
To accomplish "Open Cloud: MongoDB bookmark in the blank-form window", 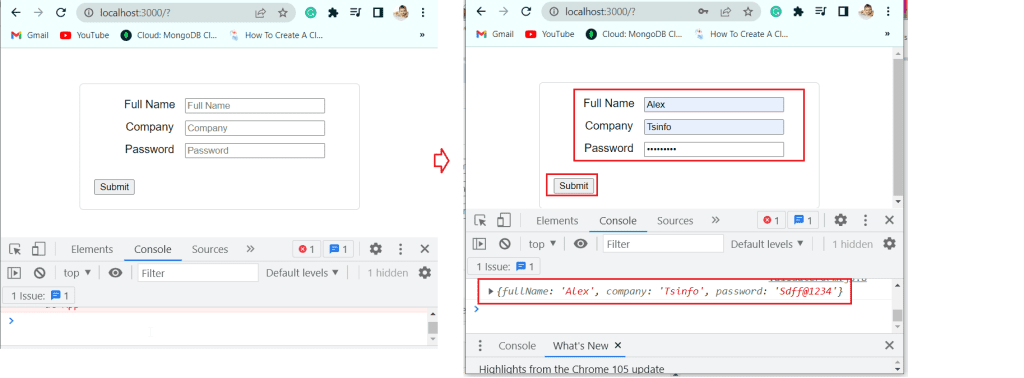I will [168, 35].
